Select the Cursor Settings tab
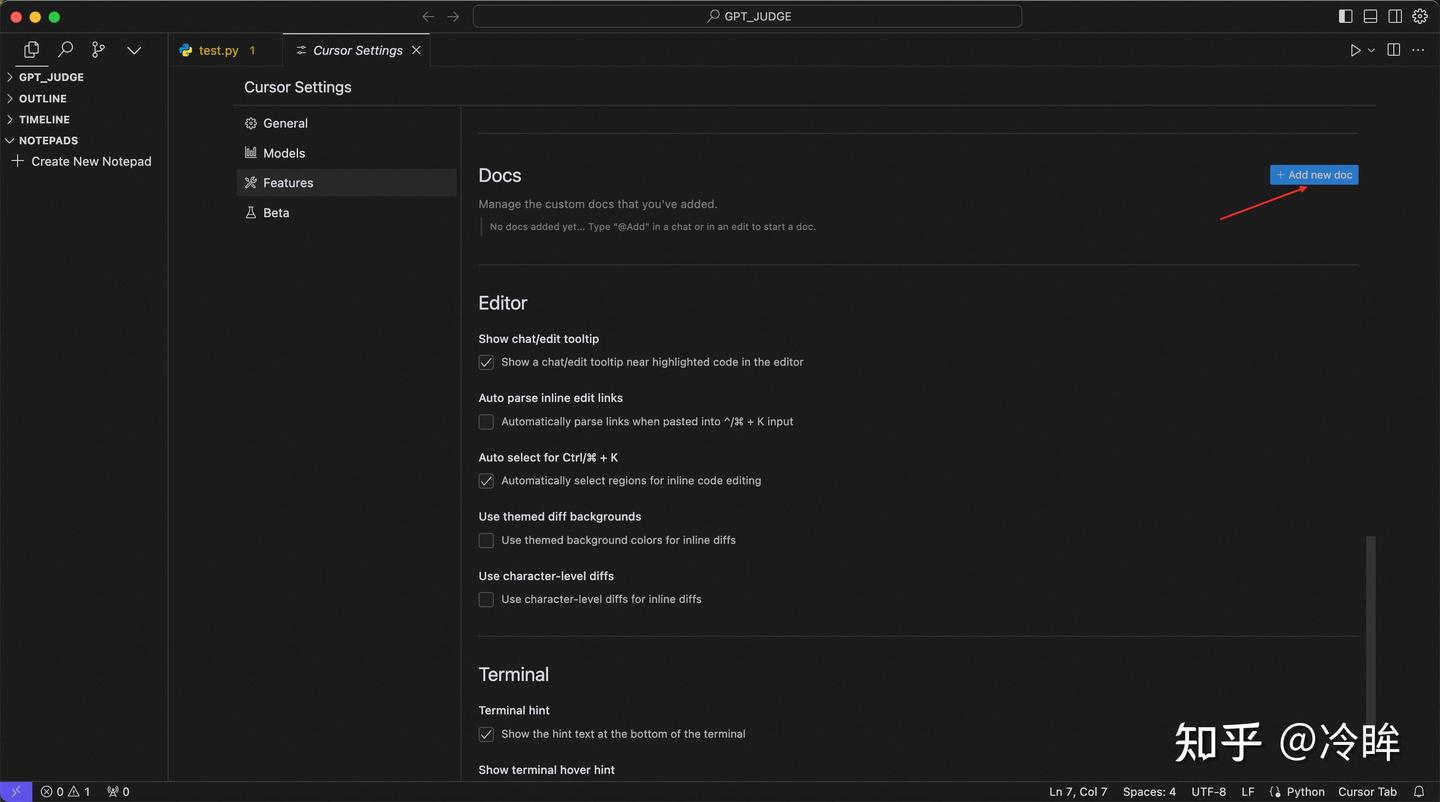The image size is (1440, 802). 357,50
